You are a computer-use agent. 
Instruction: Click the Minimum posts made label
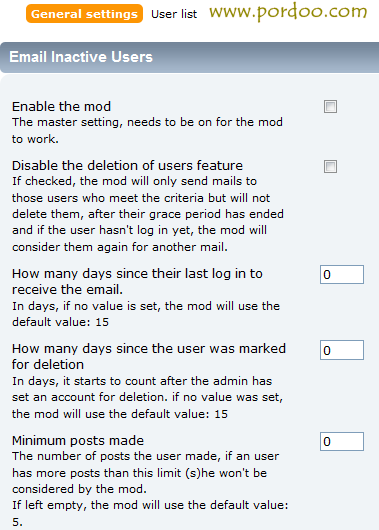(x=78, y=440)
